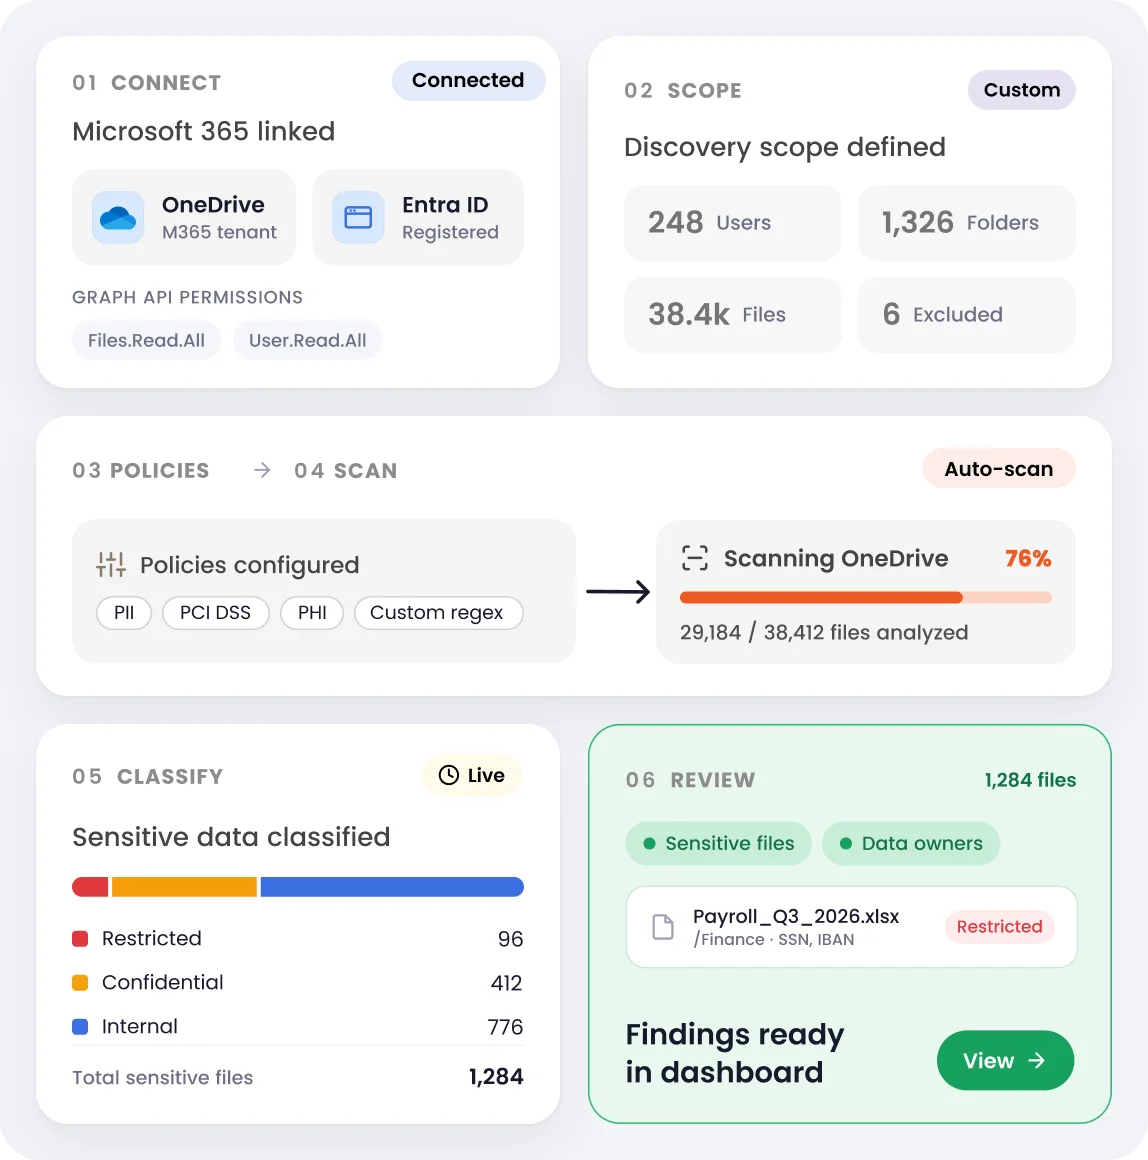Click the "04 SCAN" step label
Screen dimensions: 1148x1160
tap(345, 471)
